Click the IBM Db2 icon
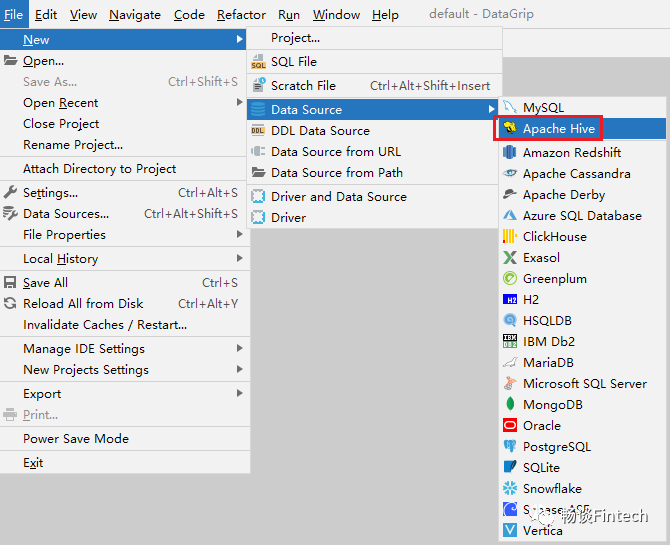 [x=509, y=341]
